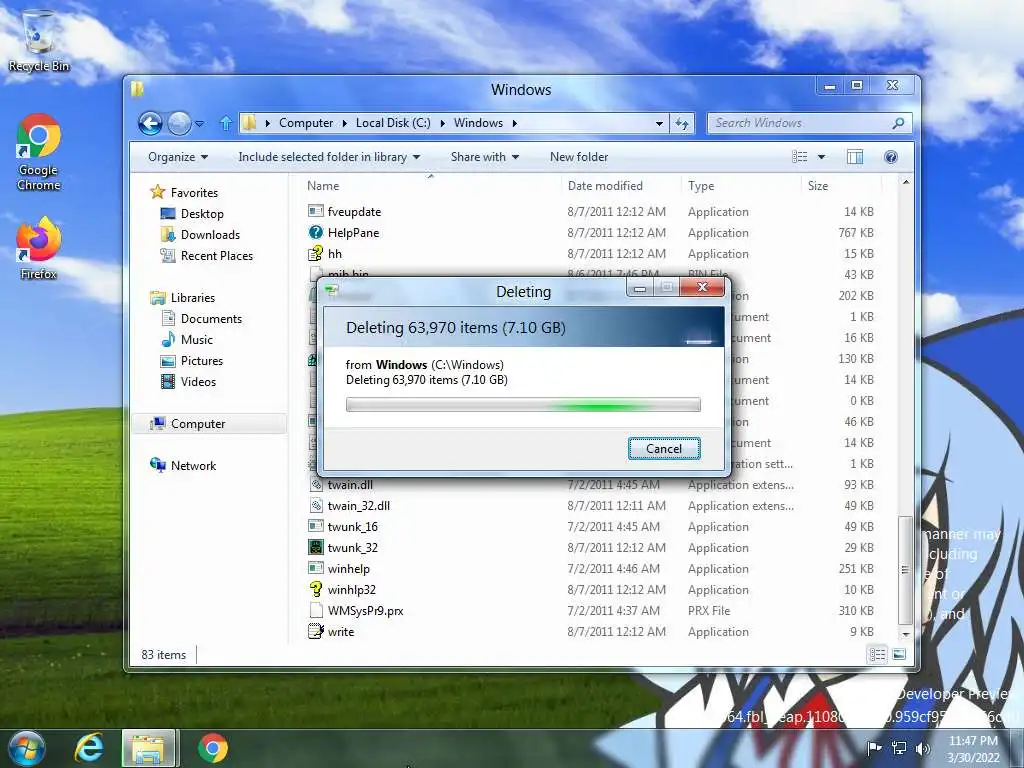
Task: Go back using Explorer Back arrow
Action: pos(150,123)
